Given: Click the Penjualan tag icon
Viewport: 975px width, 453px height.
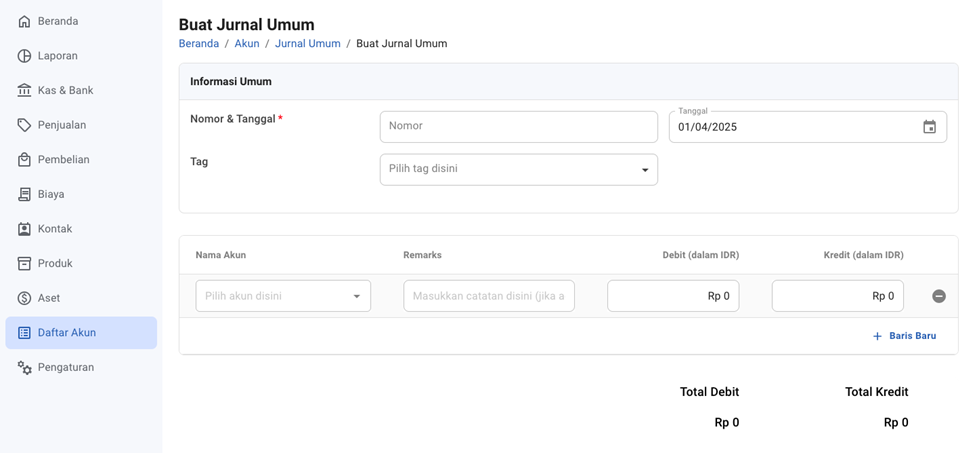Looking at the screenshot, I should click(x=24, y=125).
